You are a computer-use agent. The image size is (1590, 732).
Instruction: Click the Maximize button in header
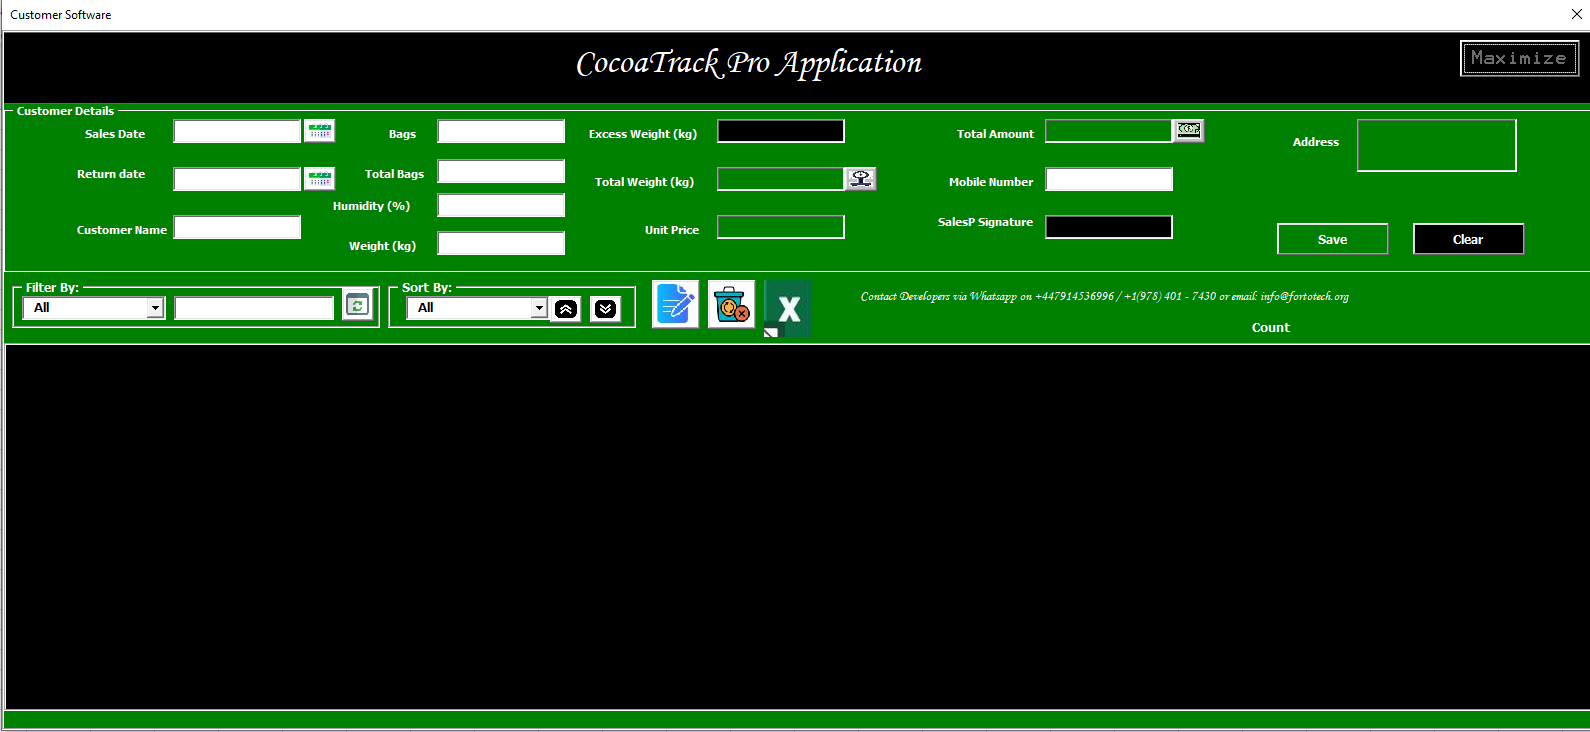(1518, 59)
